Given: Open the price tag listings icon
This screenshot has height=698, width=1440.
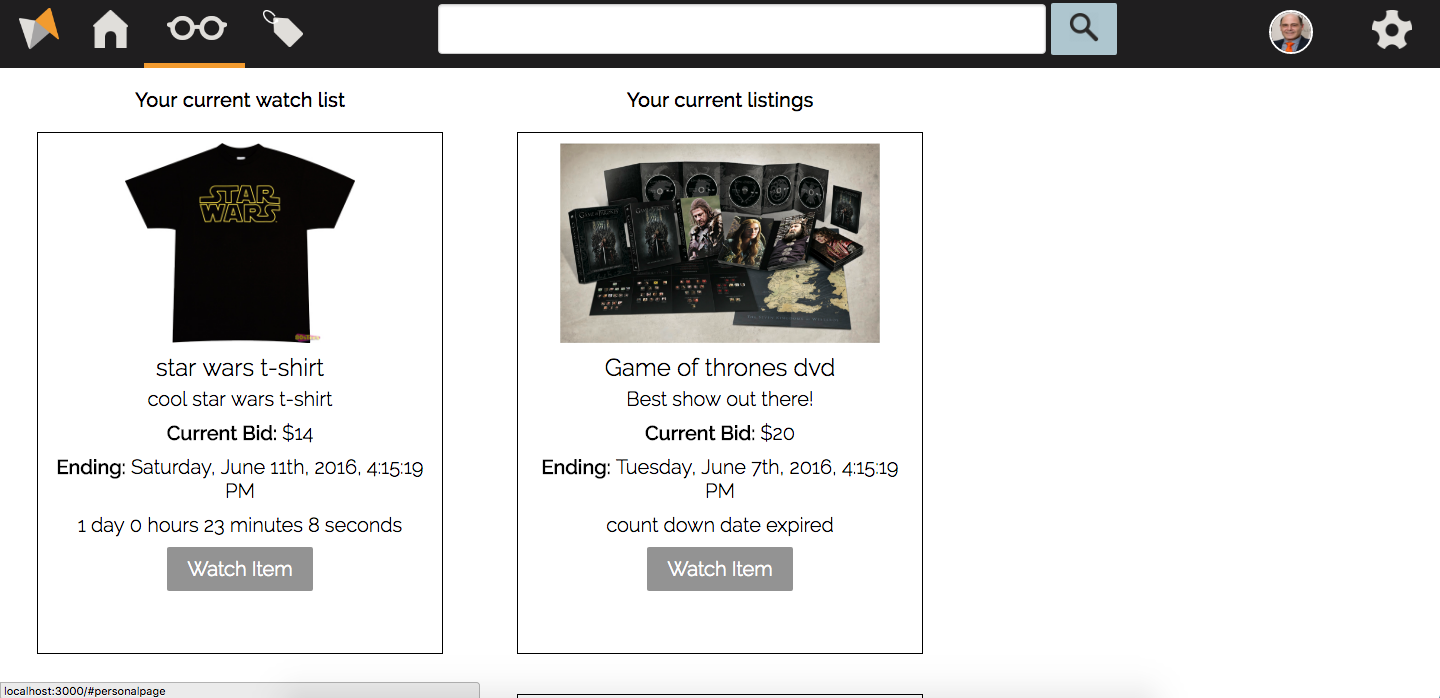Looking at the screenshot, I should [282, 28].
